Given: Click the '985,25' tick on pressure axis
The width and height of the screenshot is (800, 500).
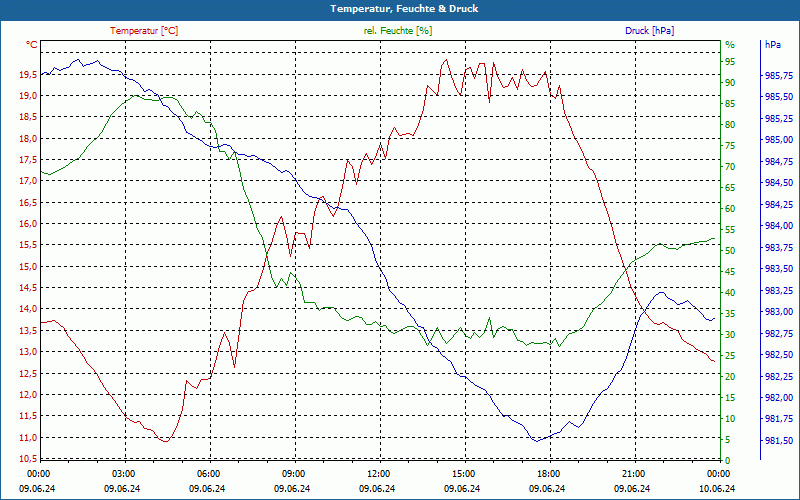Looking at the screenshot, I should tap(779, 118).
